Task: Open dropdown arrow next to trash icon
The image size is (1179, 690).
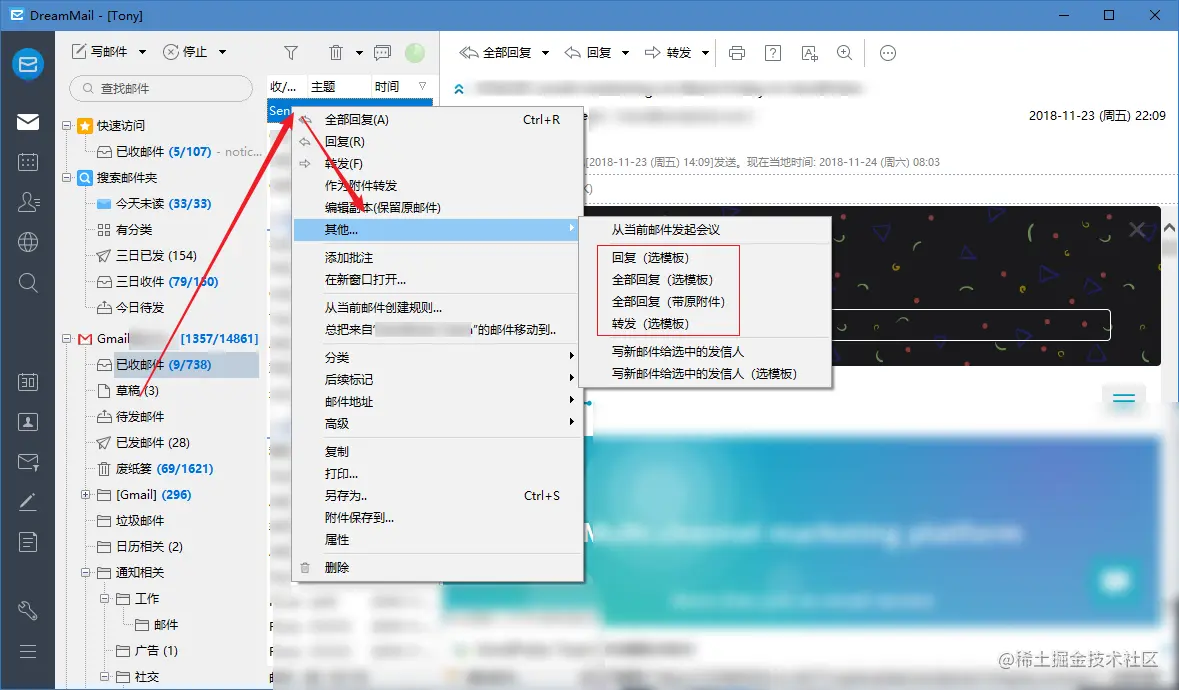Action: (x=359, y=53)
